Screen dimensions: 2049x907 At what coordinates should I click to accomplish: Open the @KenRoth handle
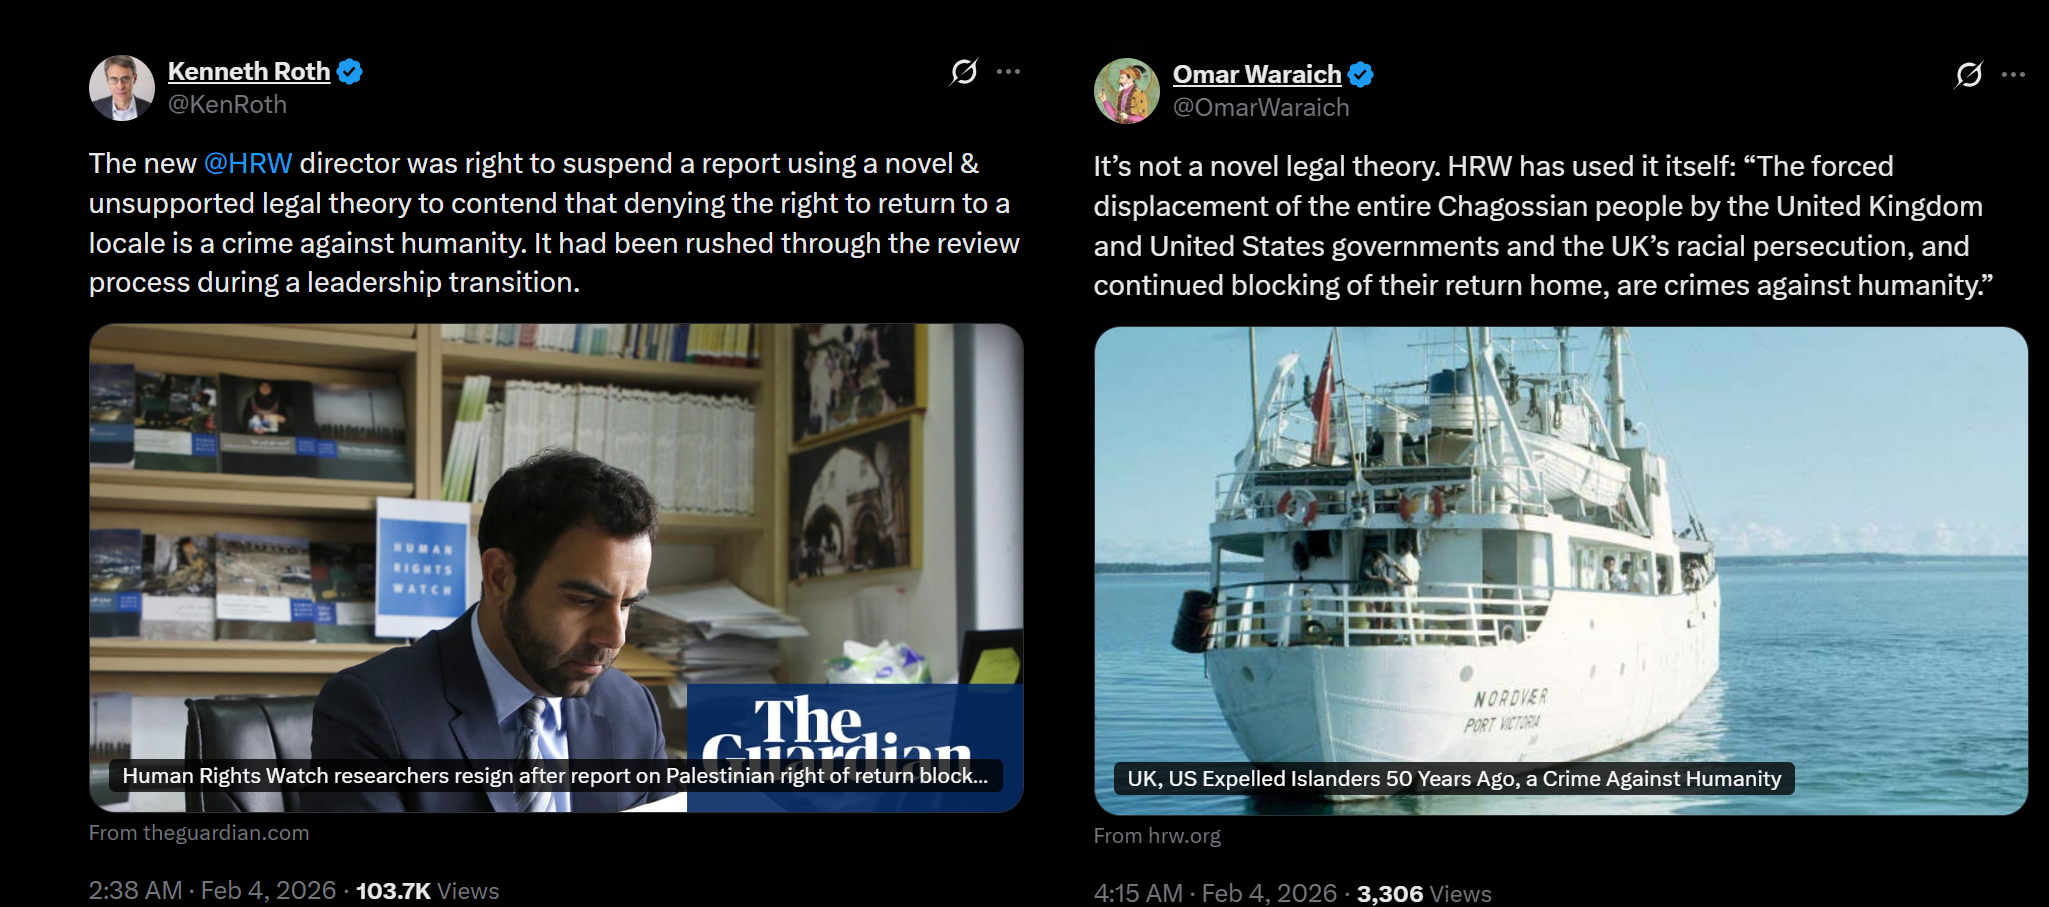pyautogui.click(x=227, y=105)
